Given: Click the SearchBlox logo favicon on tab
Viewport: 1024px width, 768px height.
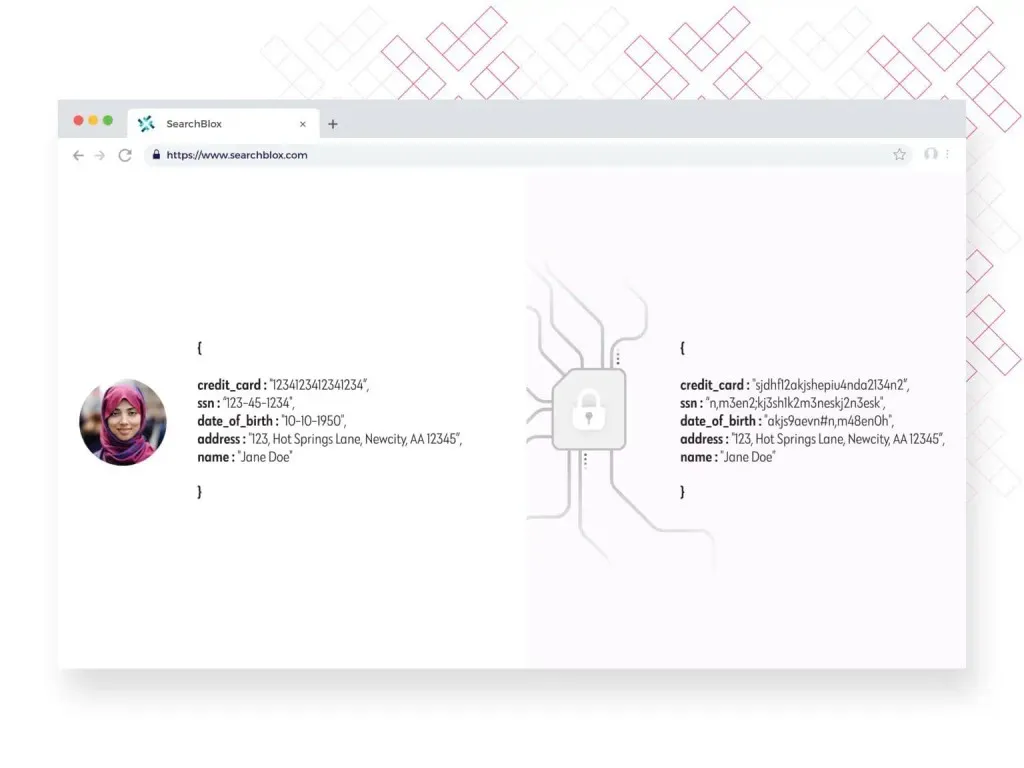Looking at the screenshot, I should (146, 123).
